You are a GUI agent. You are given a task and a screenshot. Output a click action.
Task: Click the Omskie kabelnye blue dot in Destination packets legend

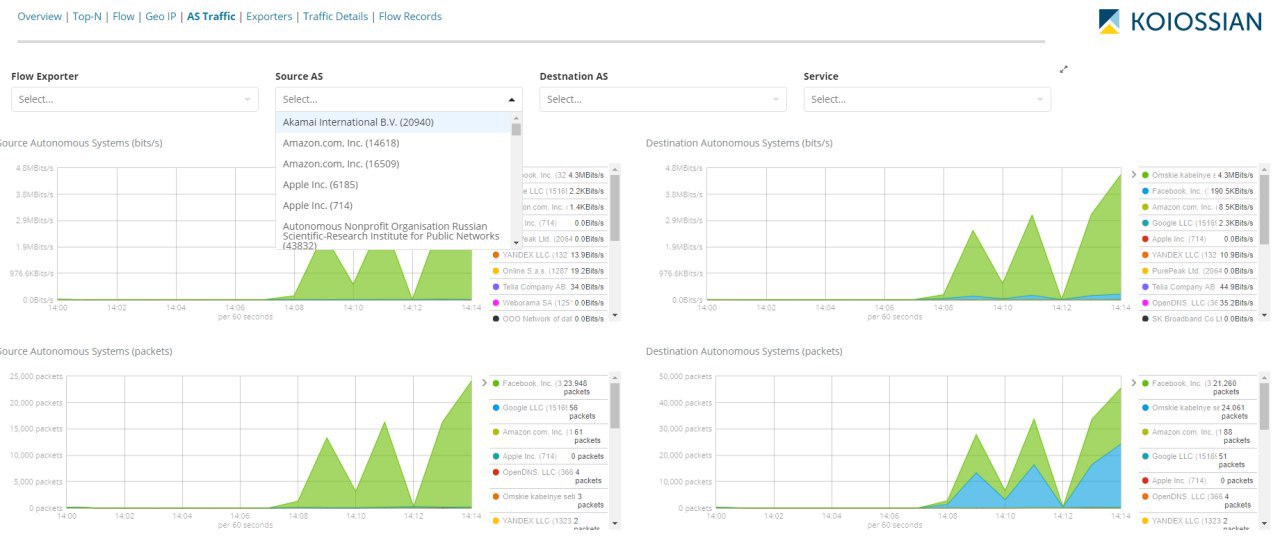pyautogui.click(x=1145, y=408)
